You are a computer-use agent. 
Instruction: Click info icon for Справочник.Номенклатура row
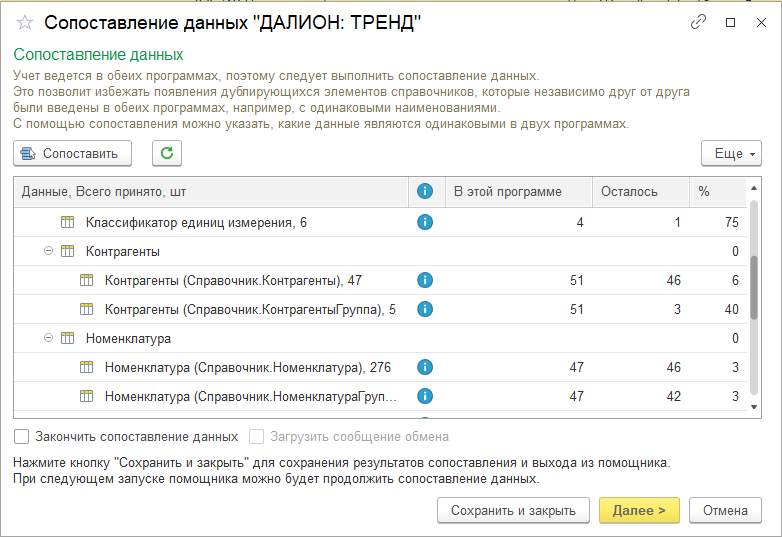point(424,368)
